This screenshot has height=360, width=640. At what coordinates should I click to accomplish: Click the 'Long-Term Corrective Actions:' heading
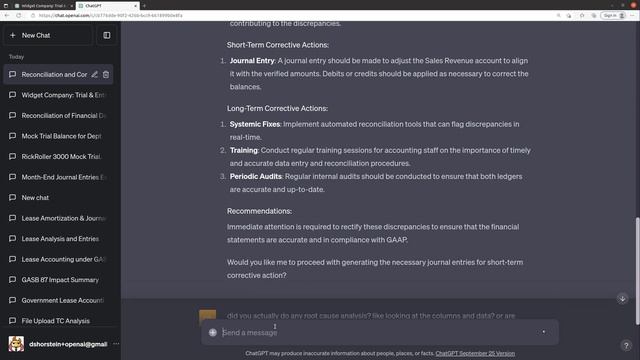(277, 109)
